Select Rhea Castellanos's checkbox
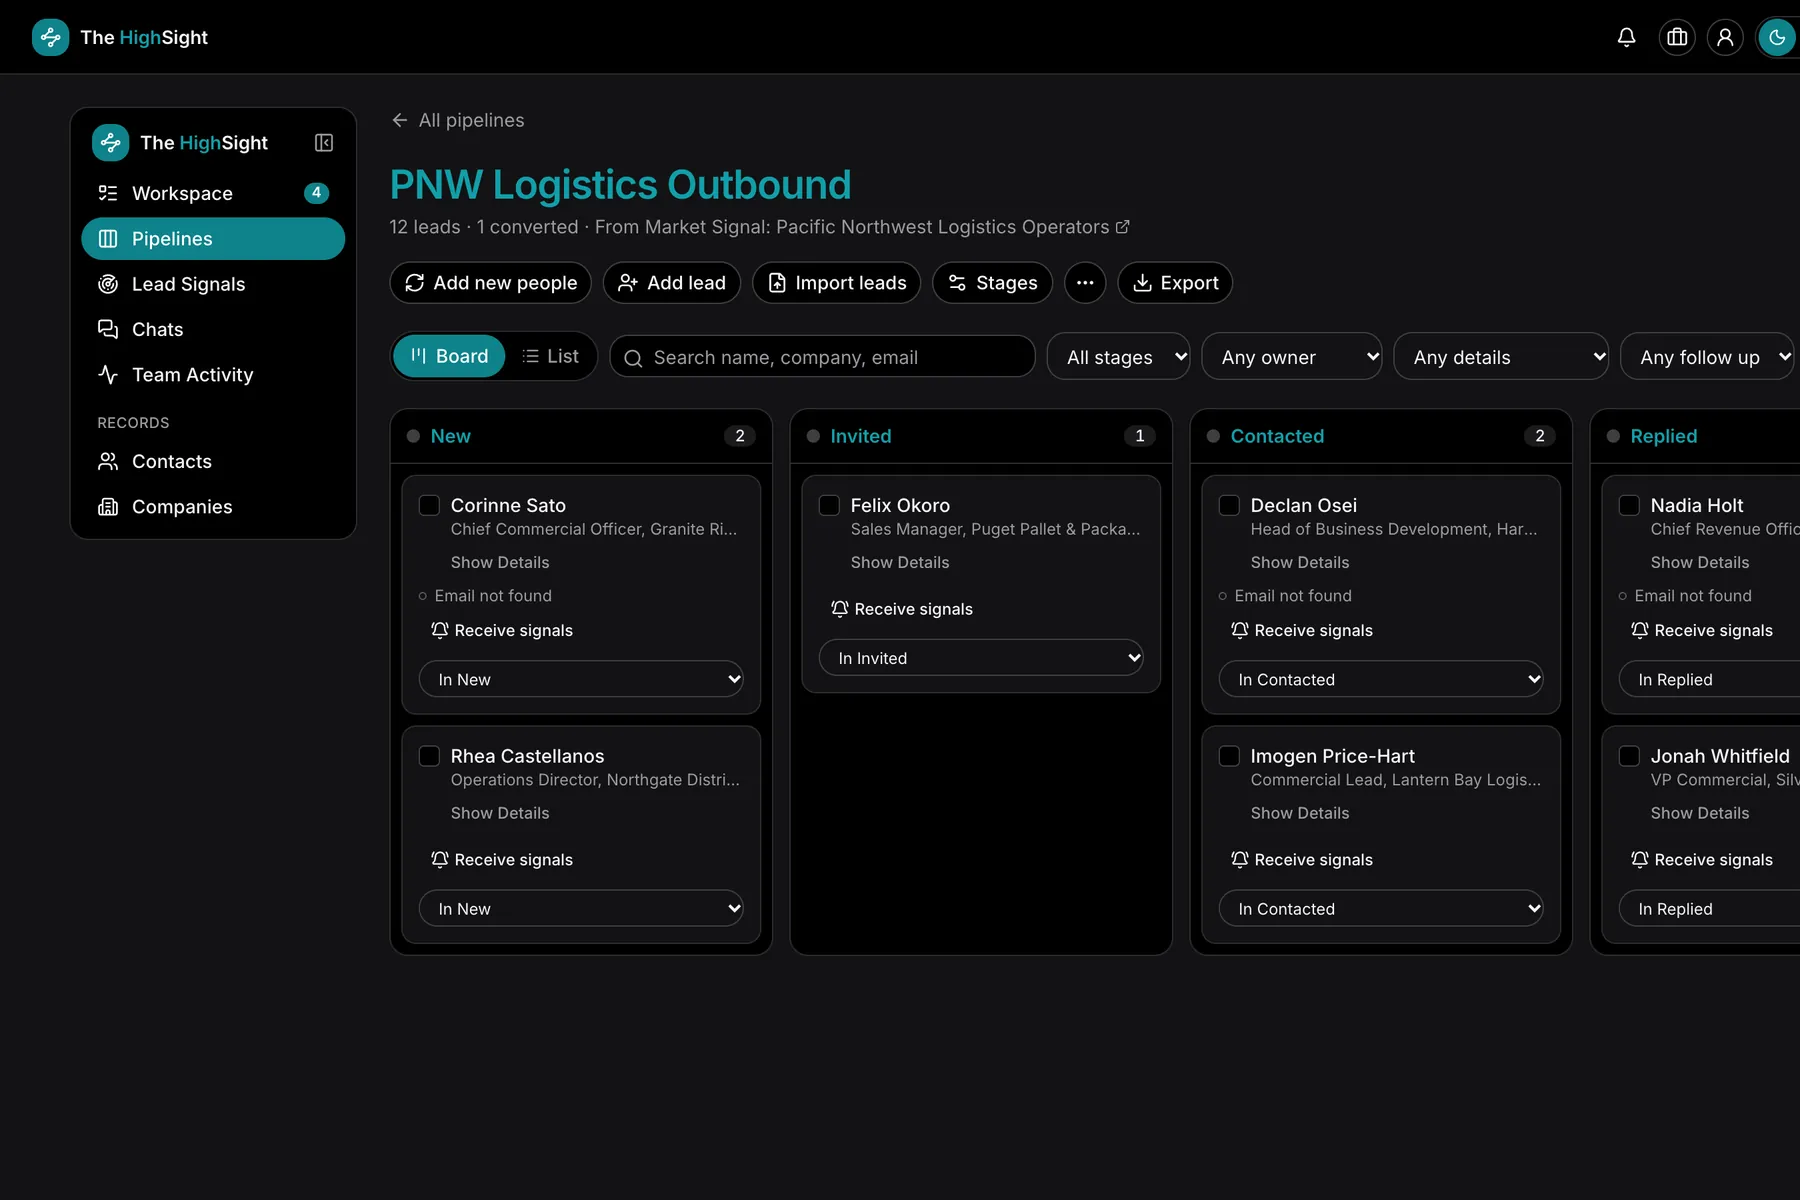 (x=429, y=756)
